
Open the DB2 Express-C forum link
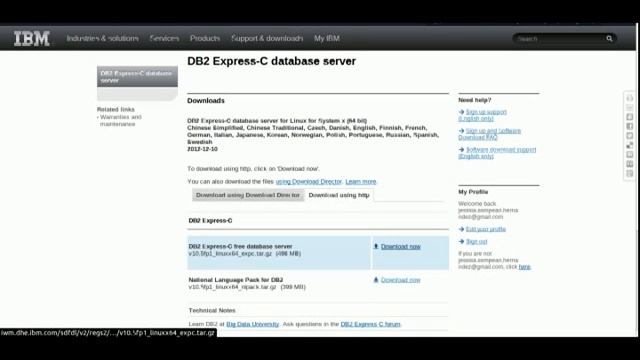tap(371, 324)
